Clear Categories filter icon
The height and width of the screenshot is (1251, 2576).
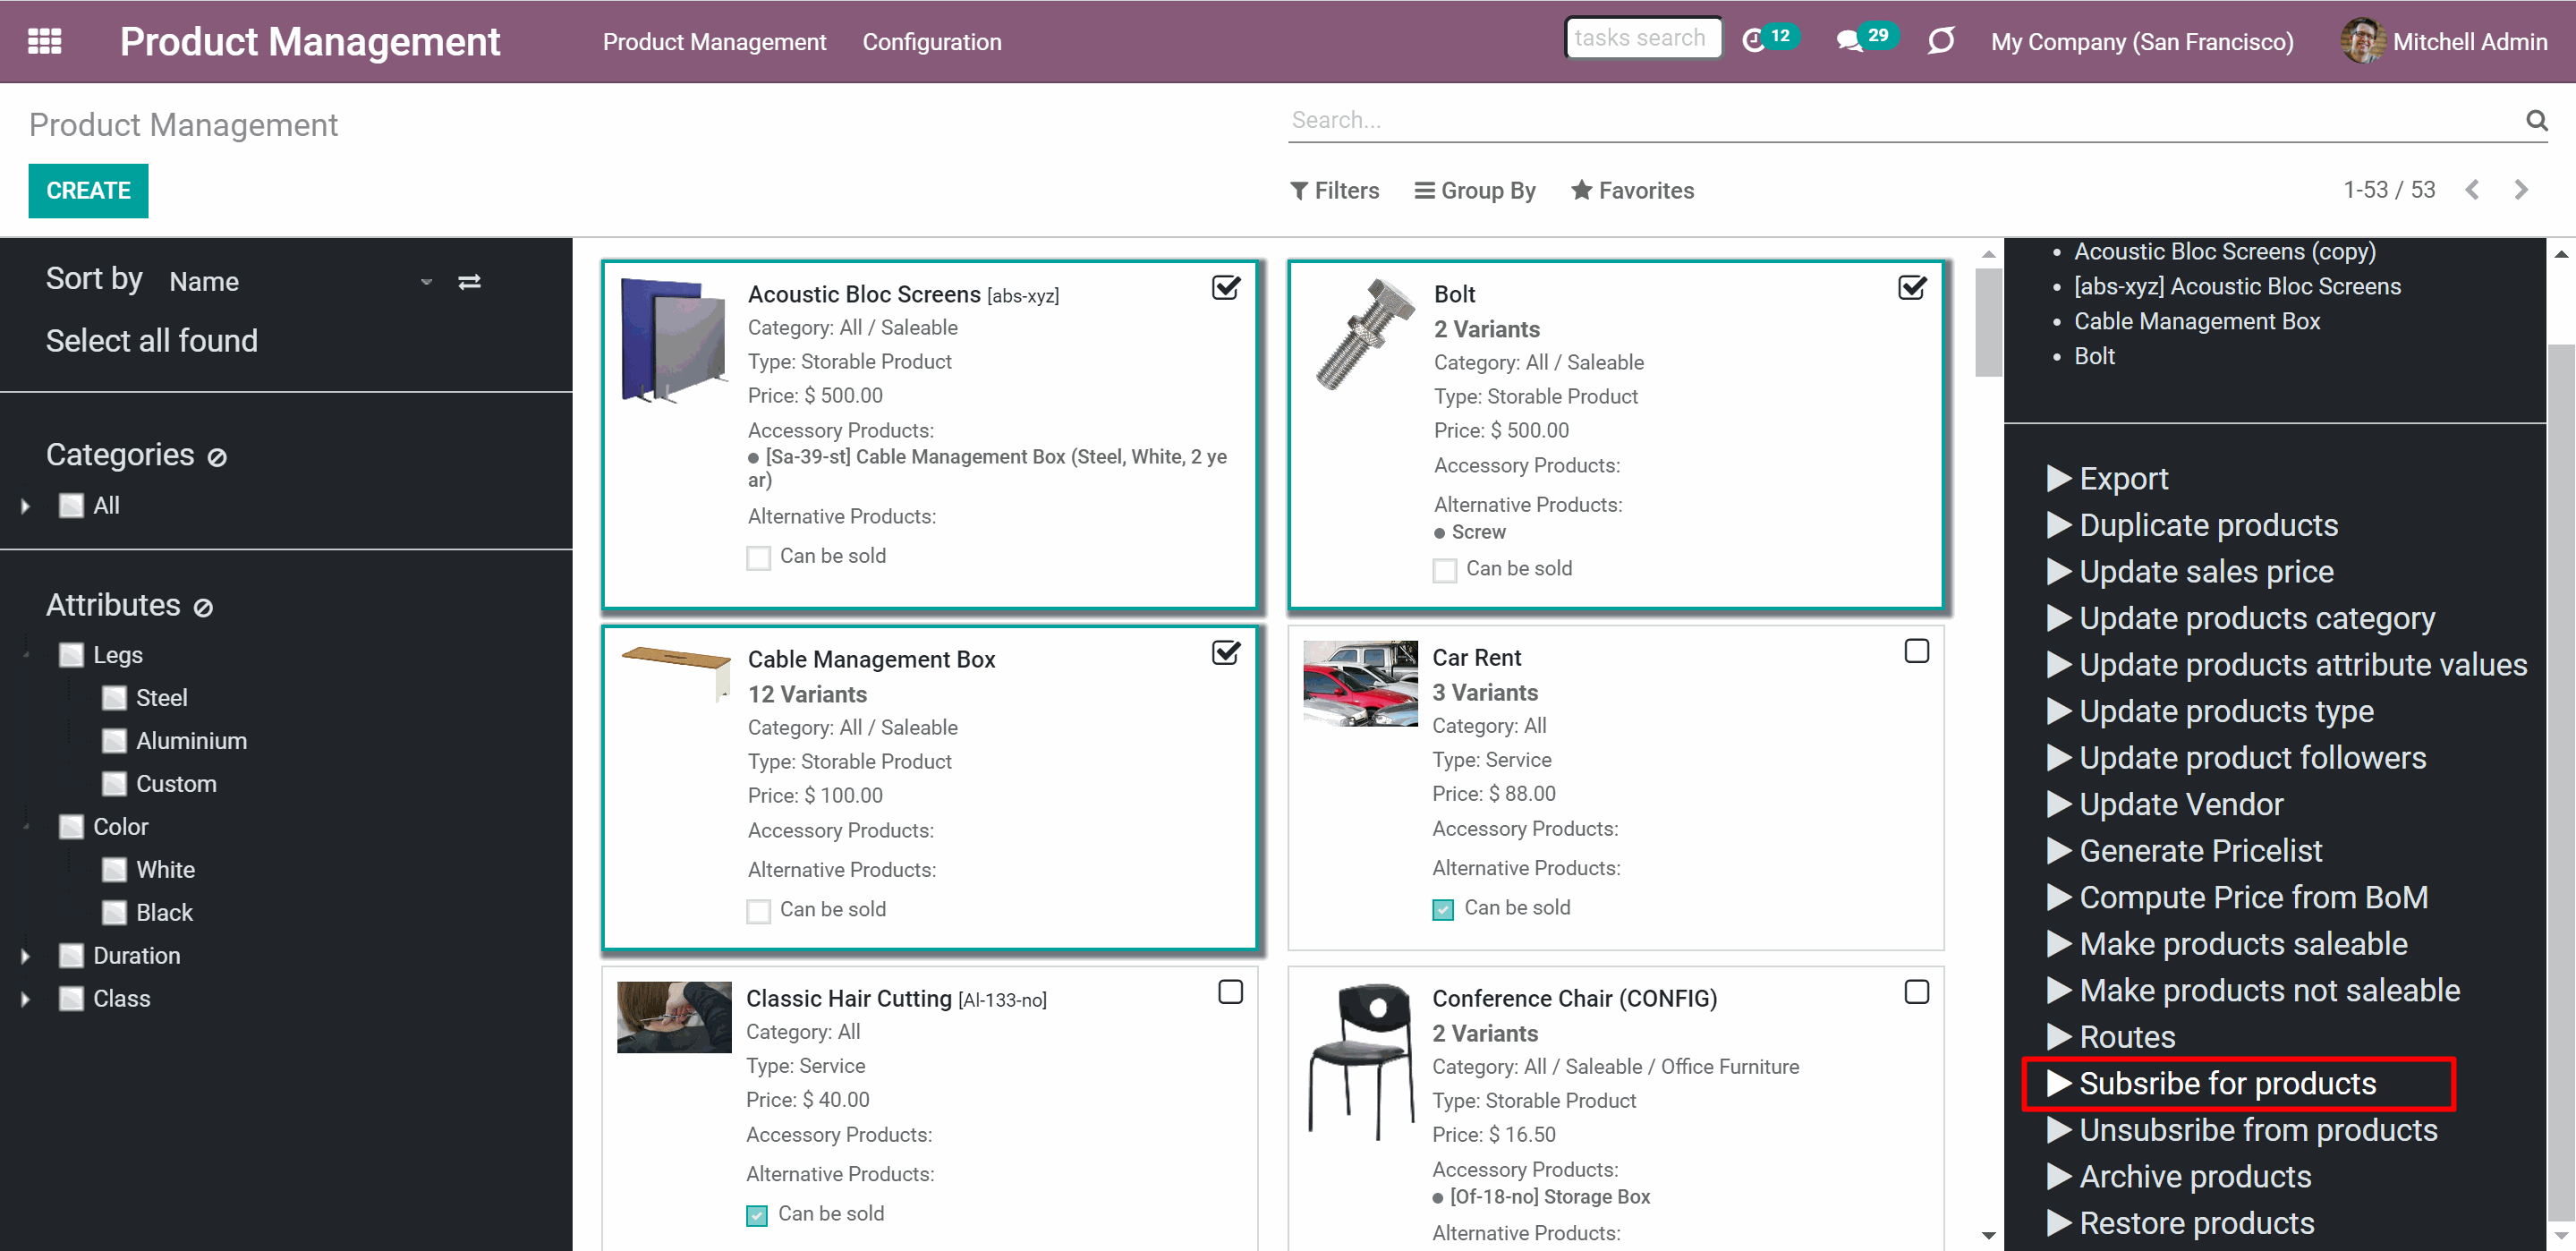pyautogui.click(x=217, y=457)
